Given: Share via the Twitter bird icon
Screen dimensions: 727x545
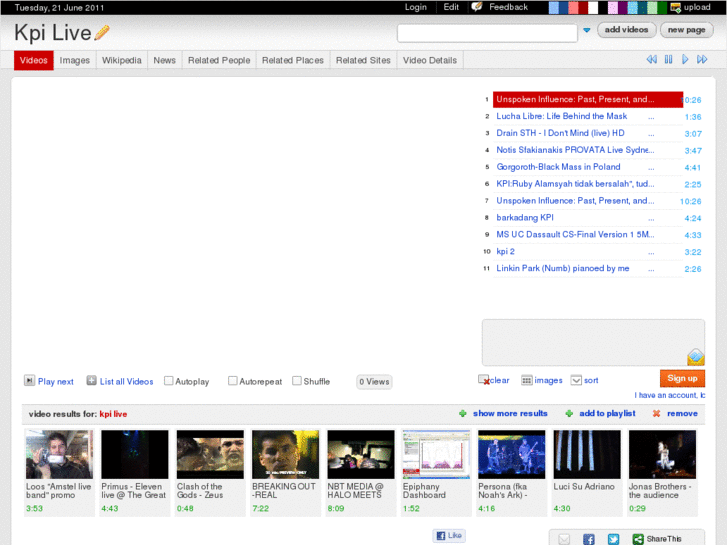Looking at the screenshot, I should 613,539.
